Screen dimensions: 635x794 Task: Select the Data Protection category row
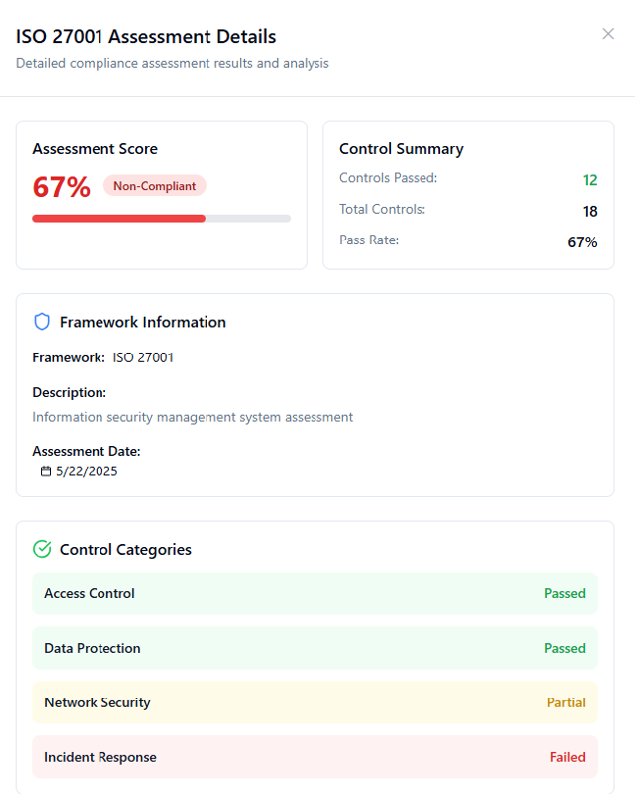click(x=315, y=648)
